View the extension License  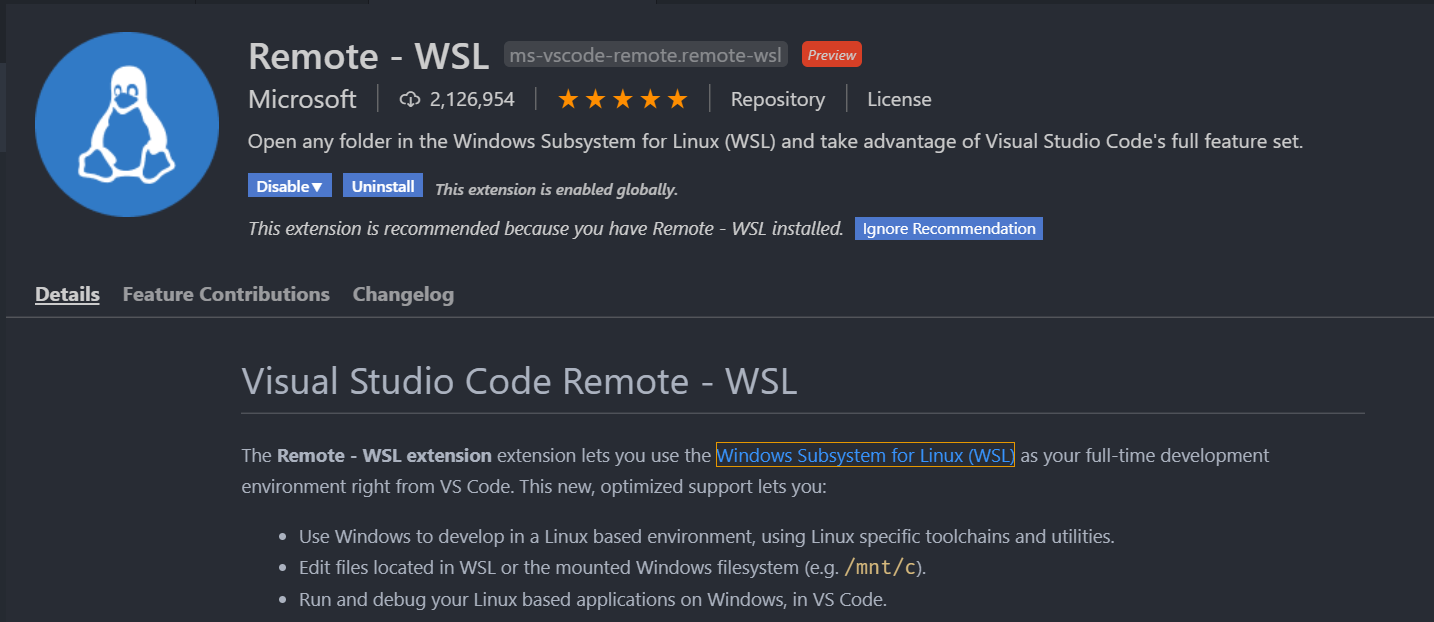coord(898,98)
